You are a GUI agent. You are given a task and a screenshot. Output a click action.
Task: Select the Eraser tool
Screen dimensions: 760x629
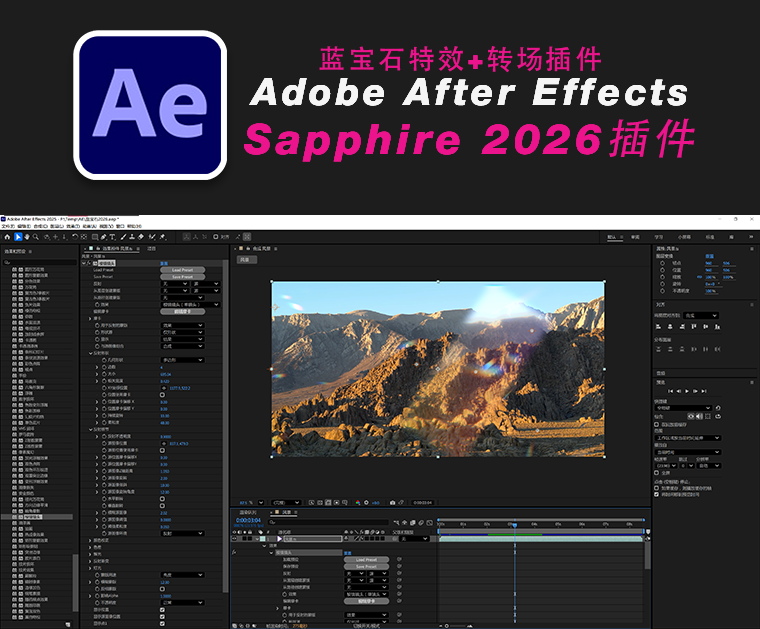click(x=141, y=237)
